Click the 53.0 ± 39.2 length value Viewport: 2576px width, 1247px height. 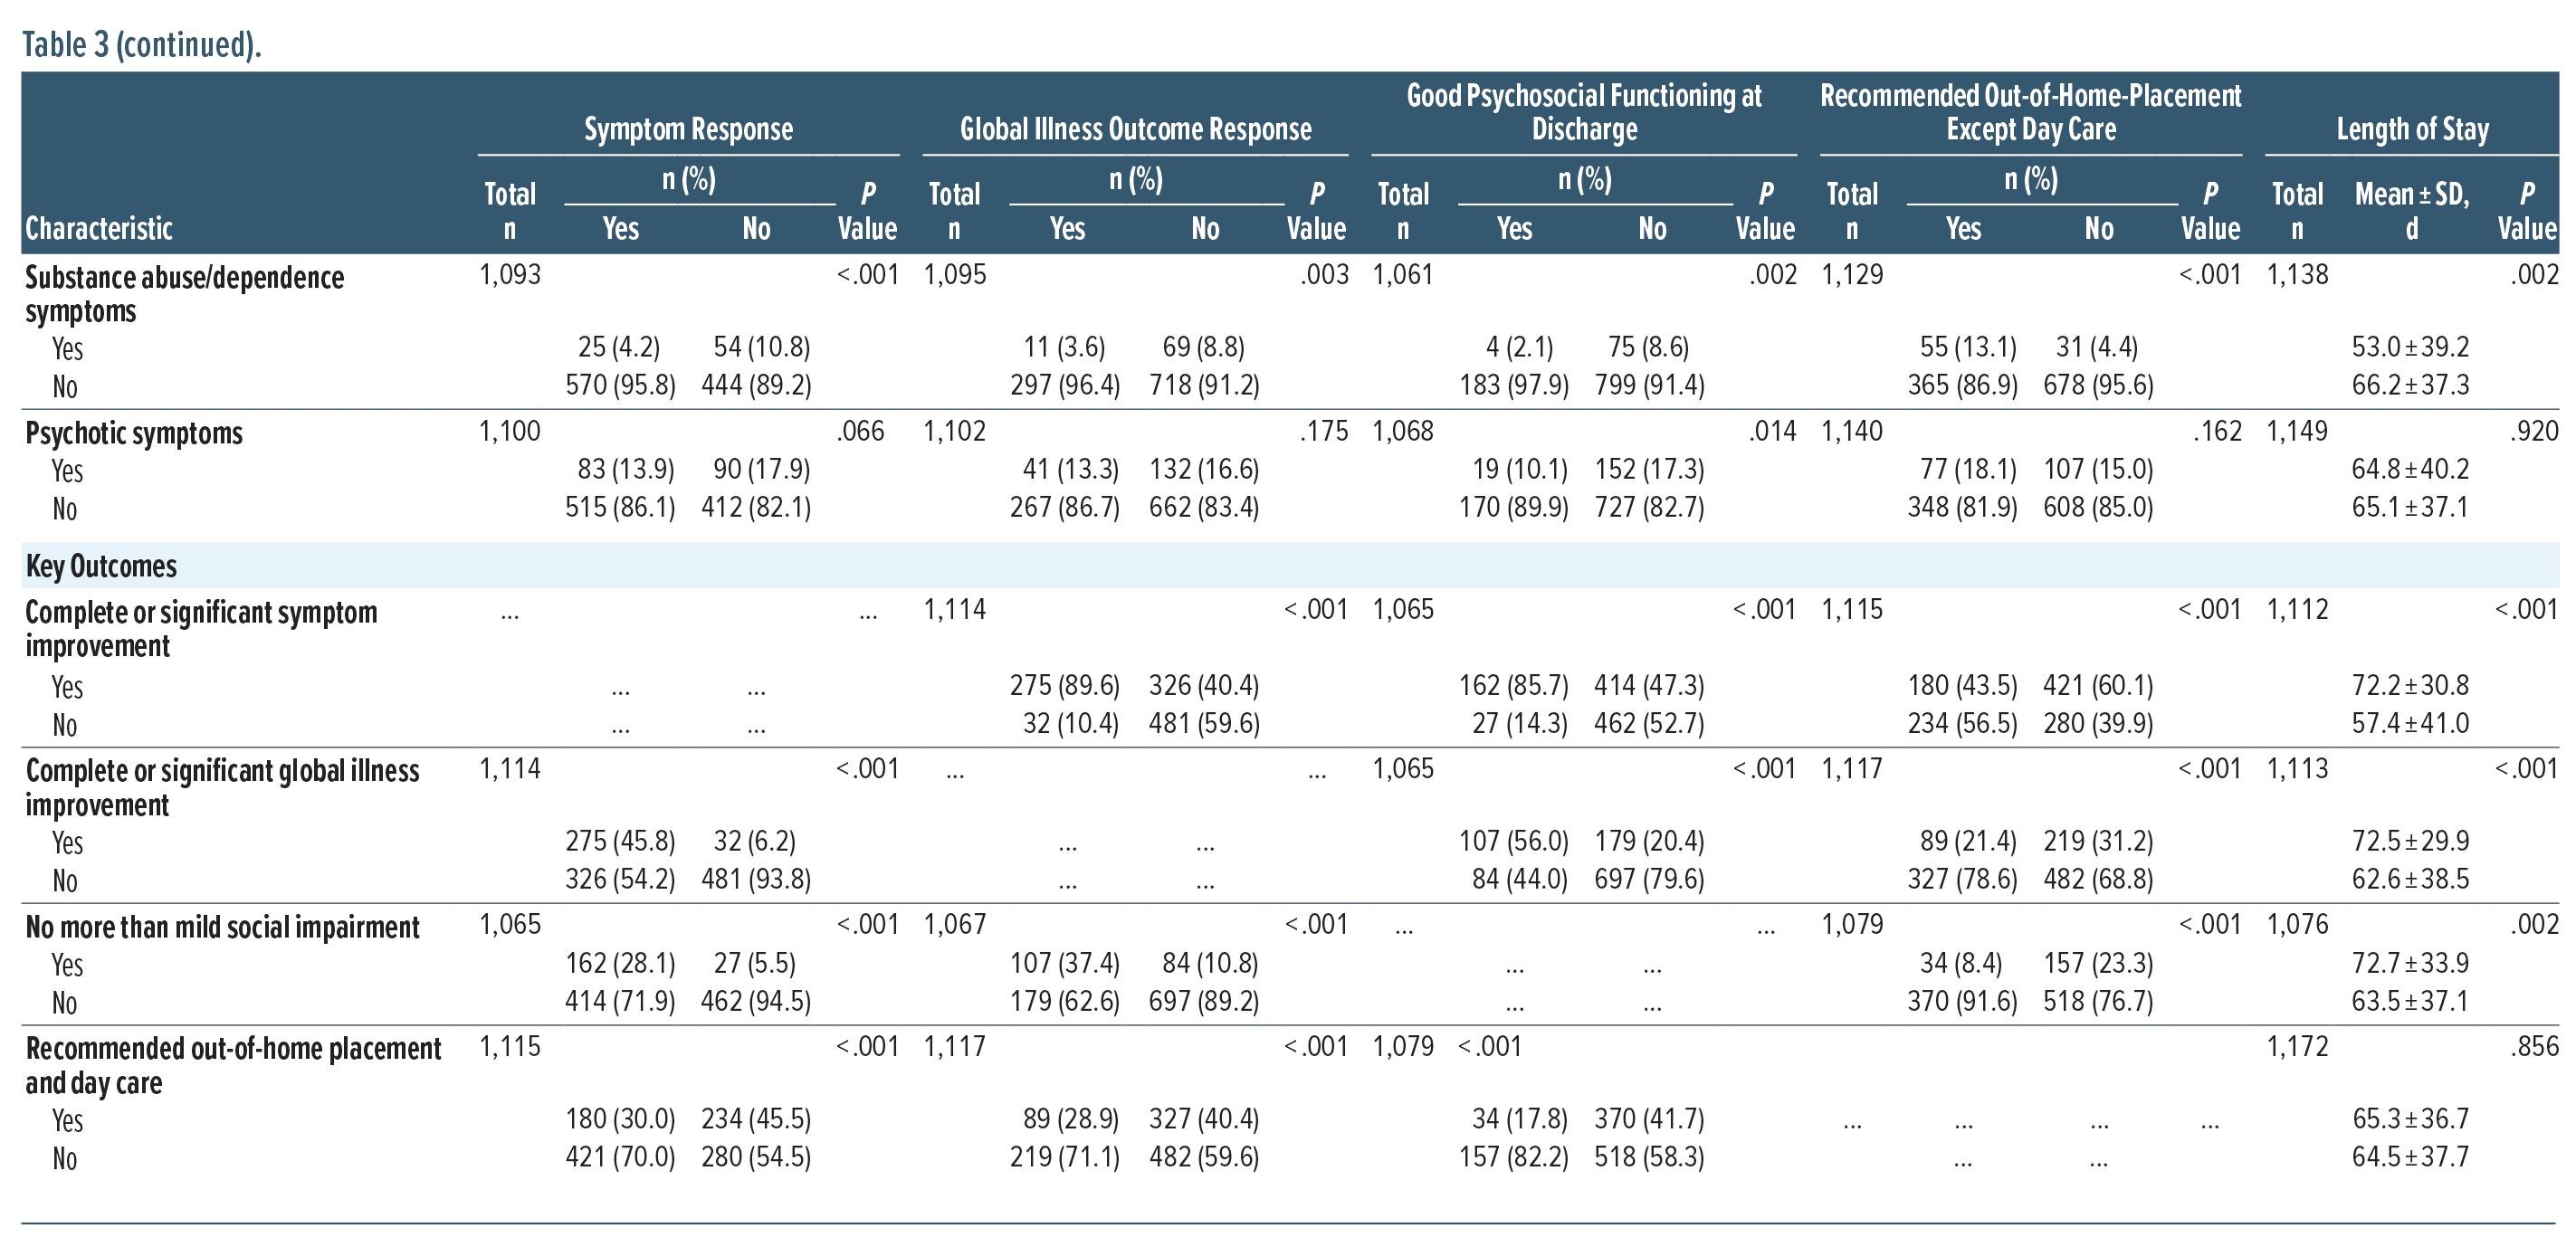2410,347
